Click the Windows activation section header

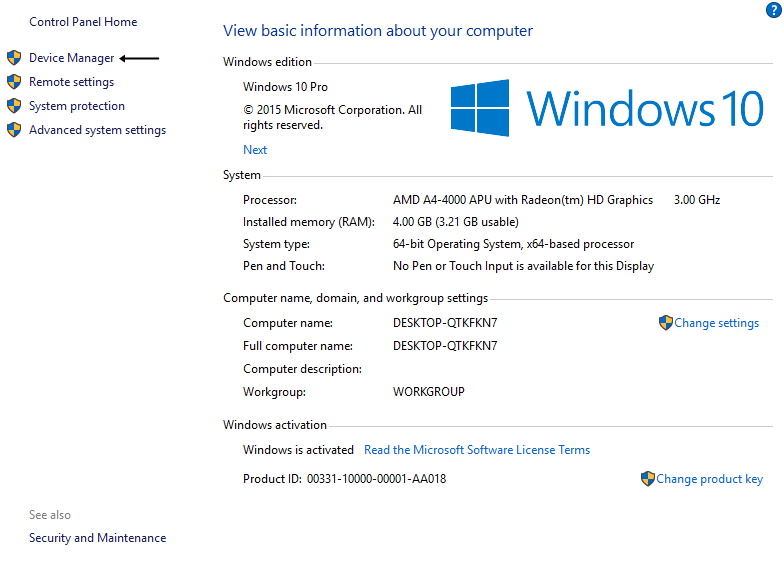[x=275, y=425]
